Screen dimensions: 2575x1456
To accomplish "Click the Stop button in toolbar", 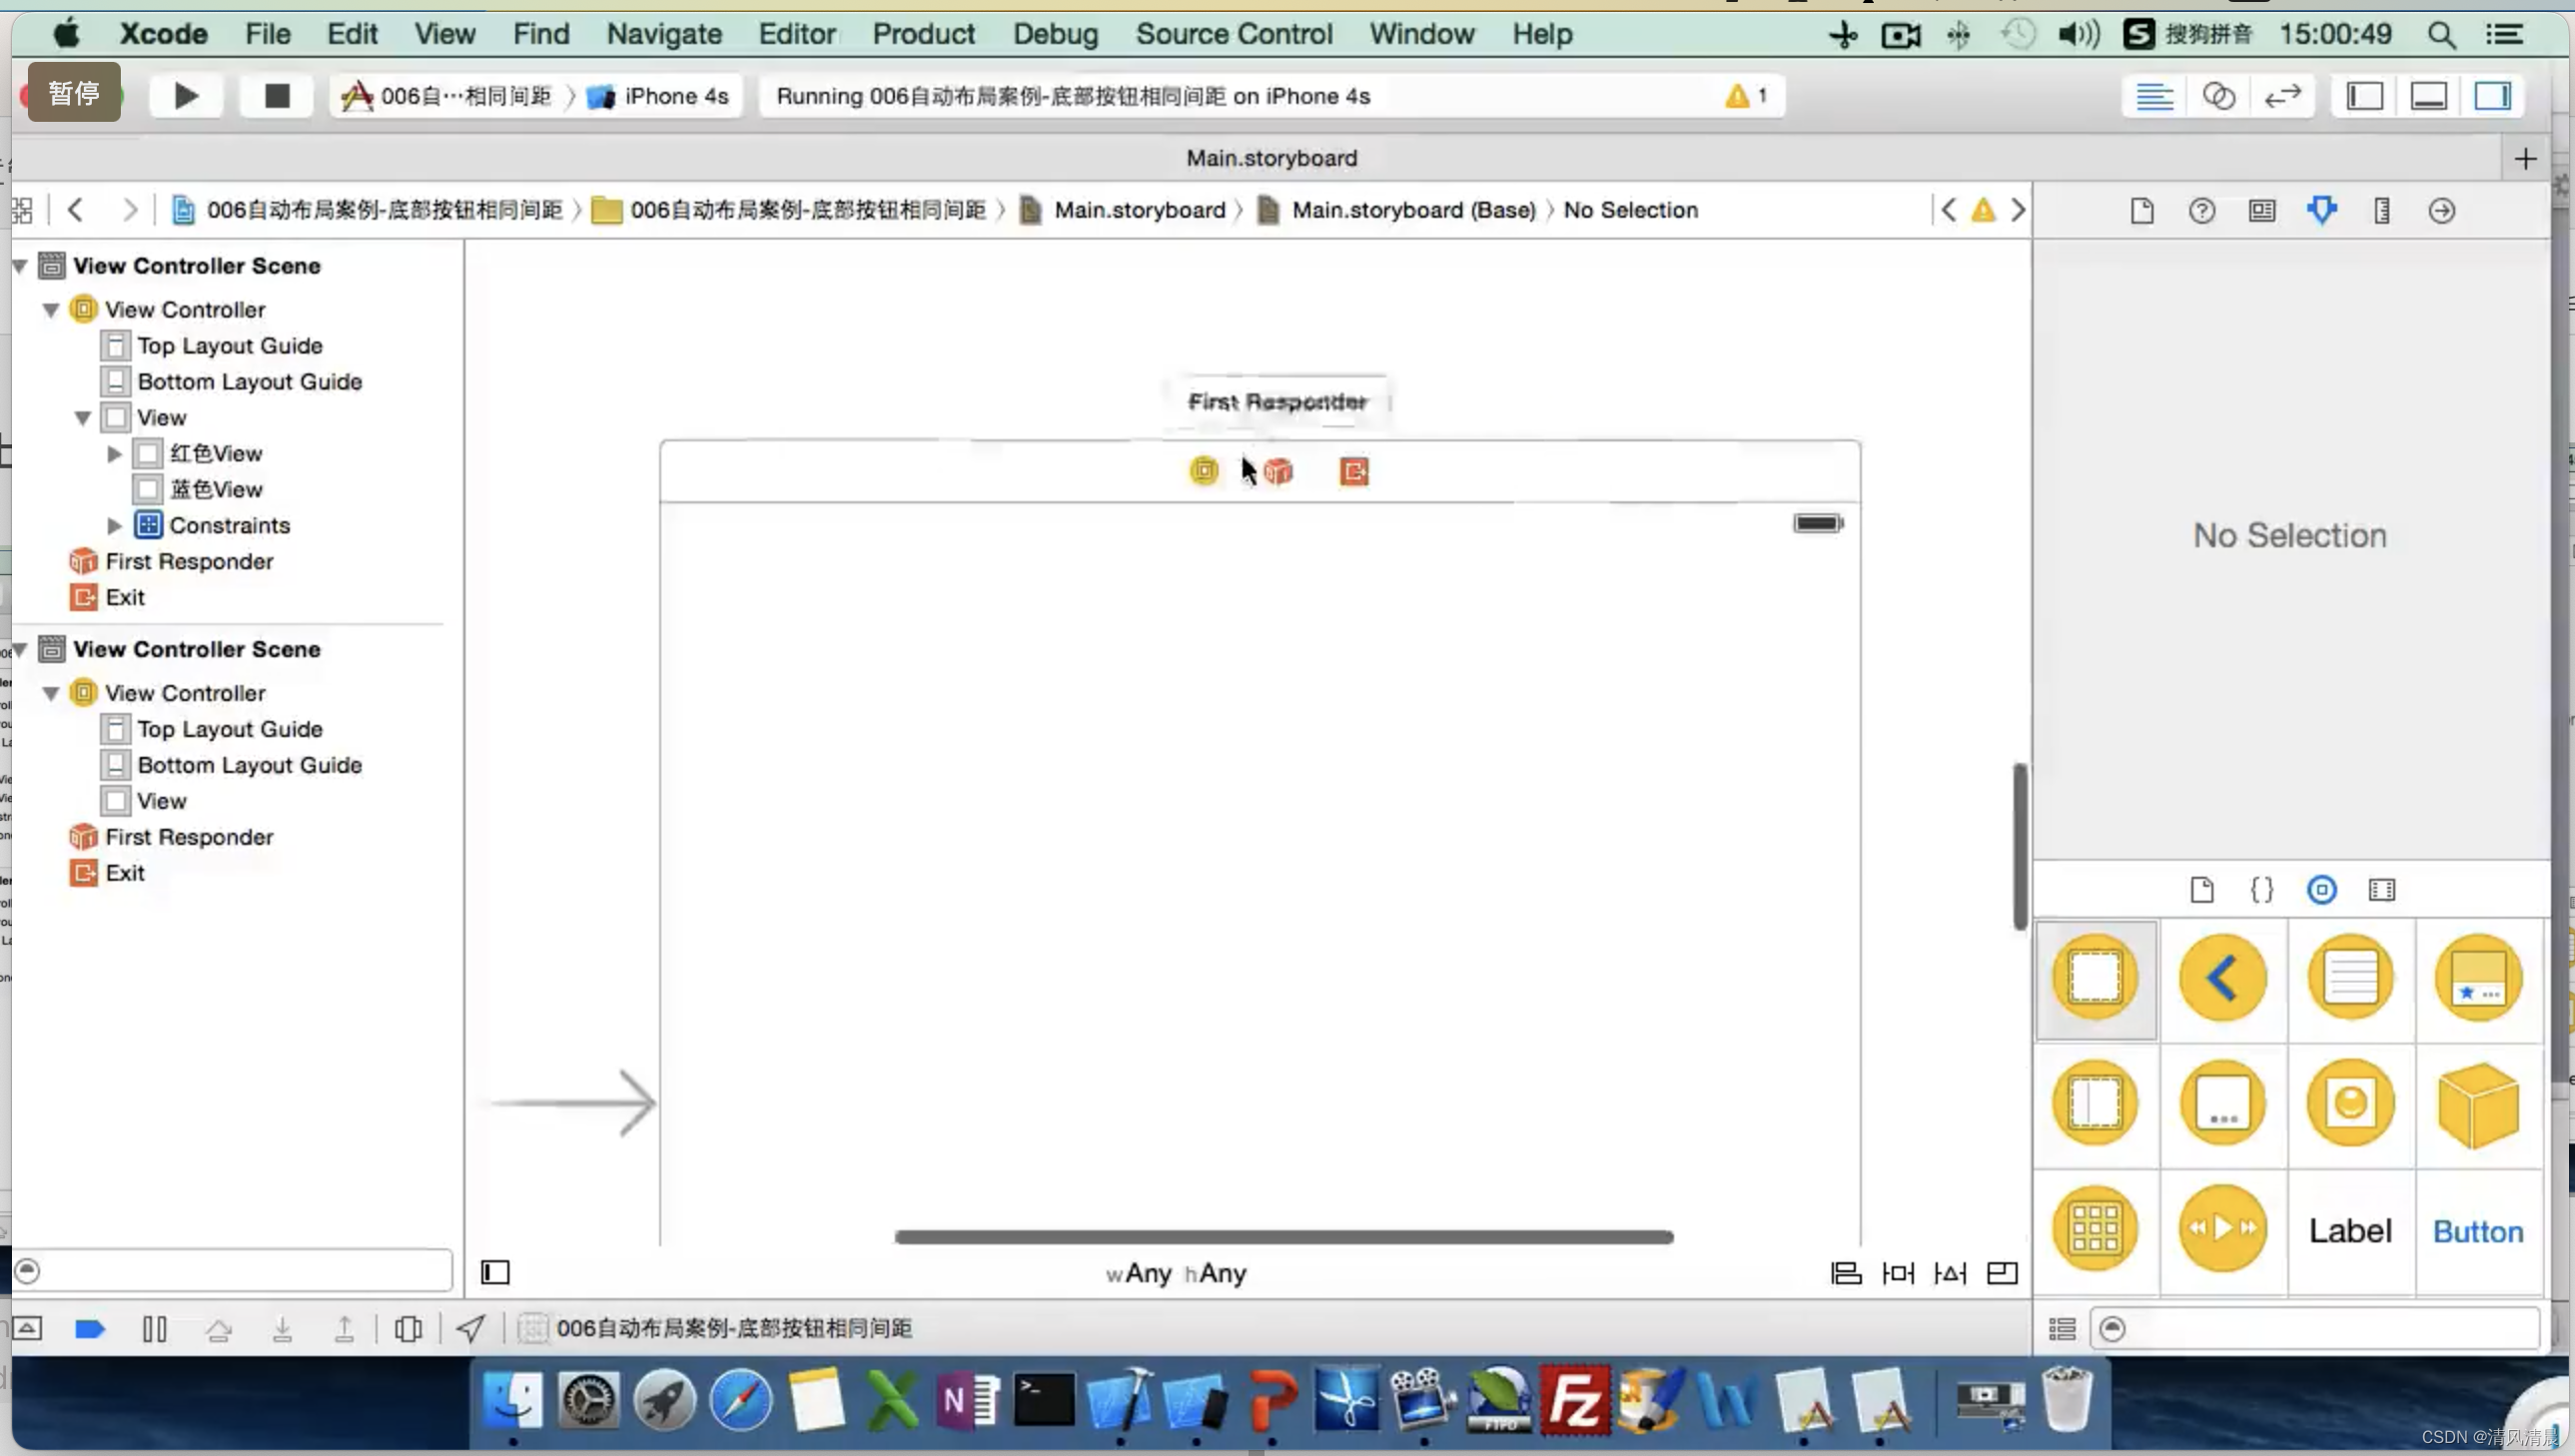I will coord(276,94).
